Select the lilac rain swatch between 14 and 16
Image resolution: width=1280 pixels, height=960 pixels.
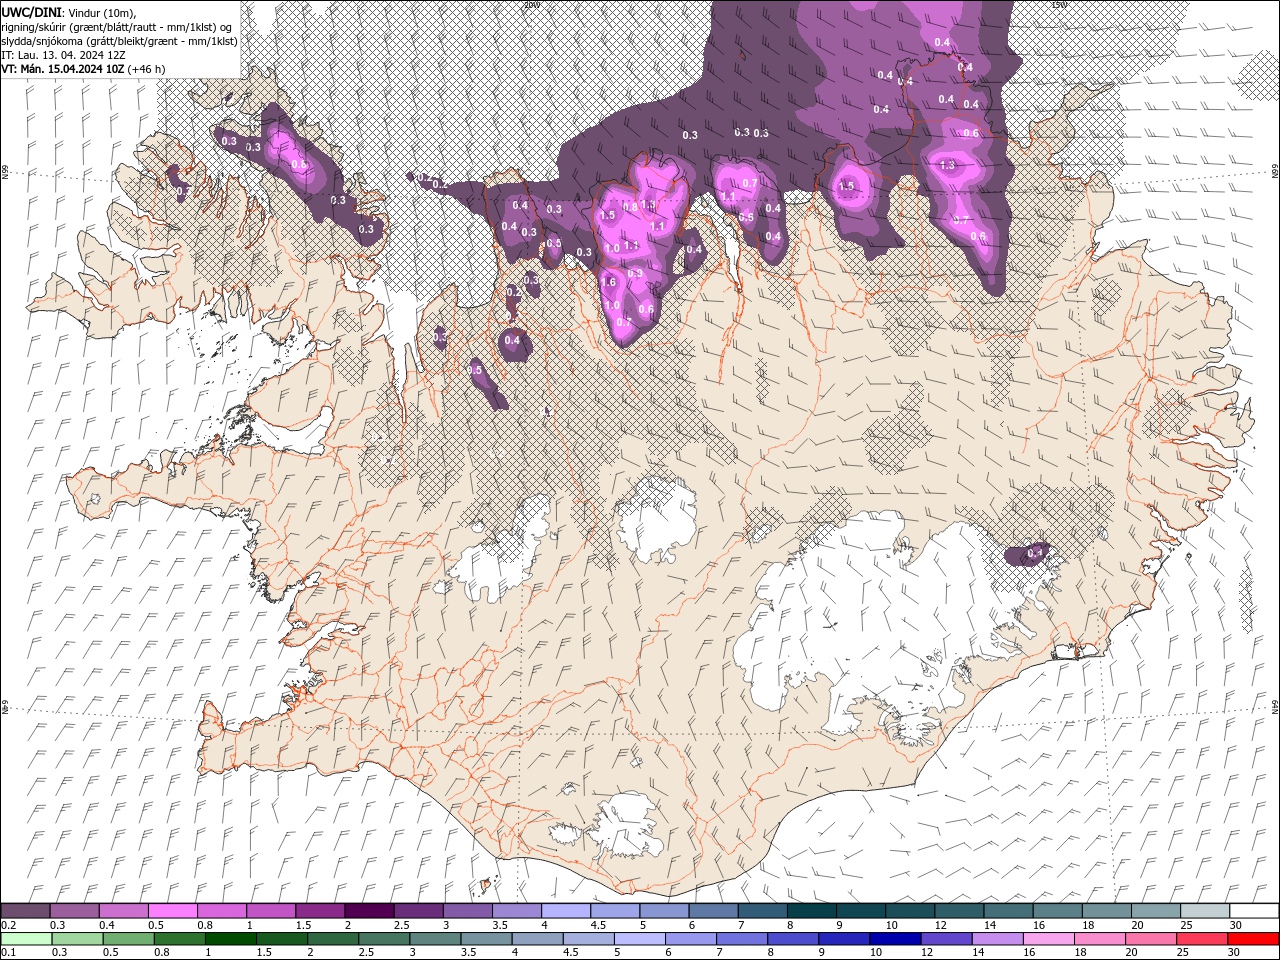pyautogui.click(x=996, y=939)
